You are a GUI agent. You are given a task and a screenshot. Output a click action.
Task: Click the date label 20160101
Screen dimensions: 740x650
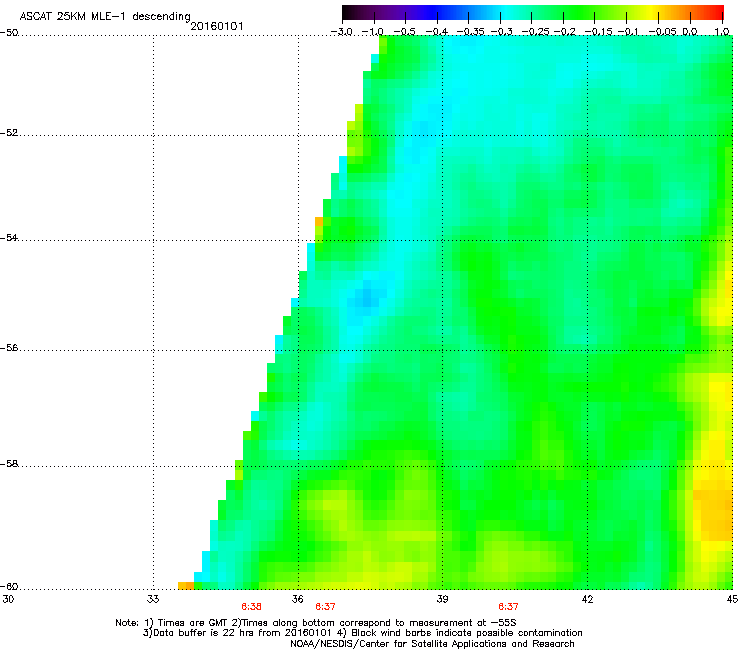coord(217,26)
